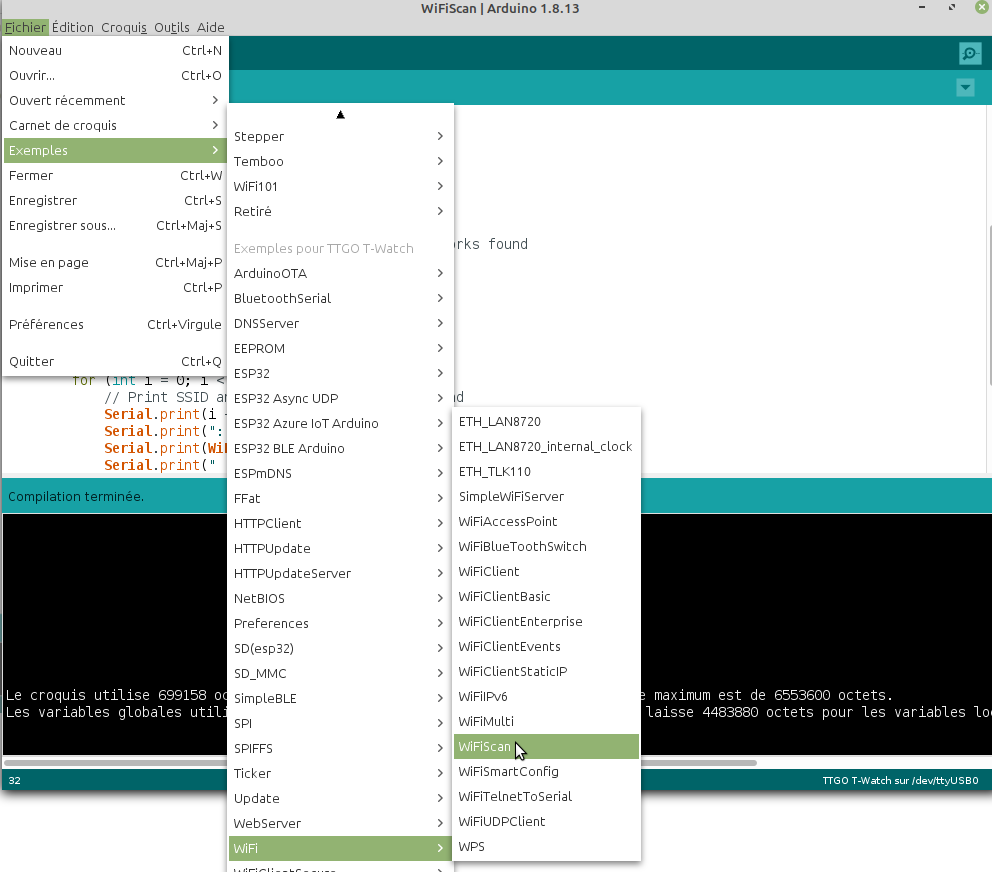This screenshot has height=872, width=992.
Task: Open the NetBIOS examples submenu
Action: (x=340, y=598)
